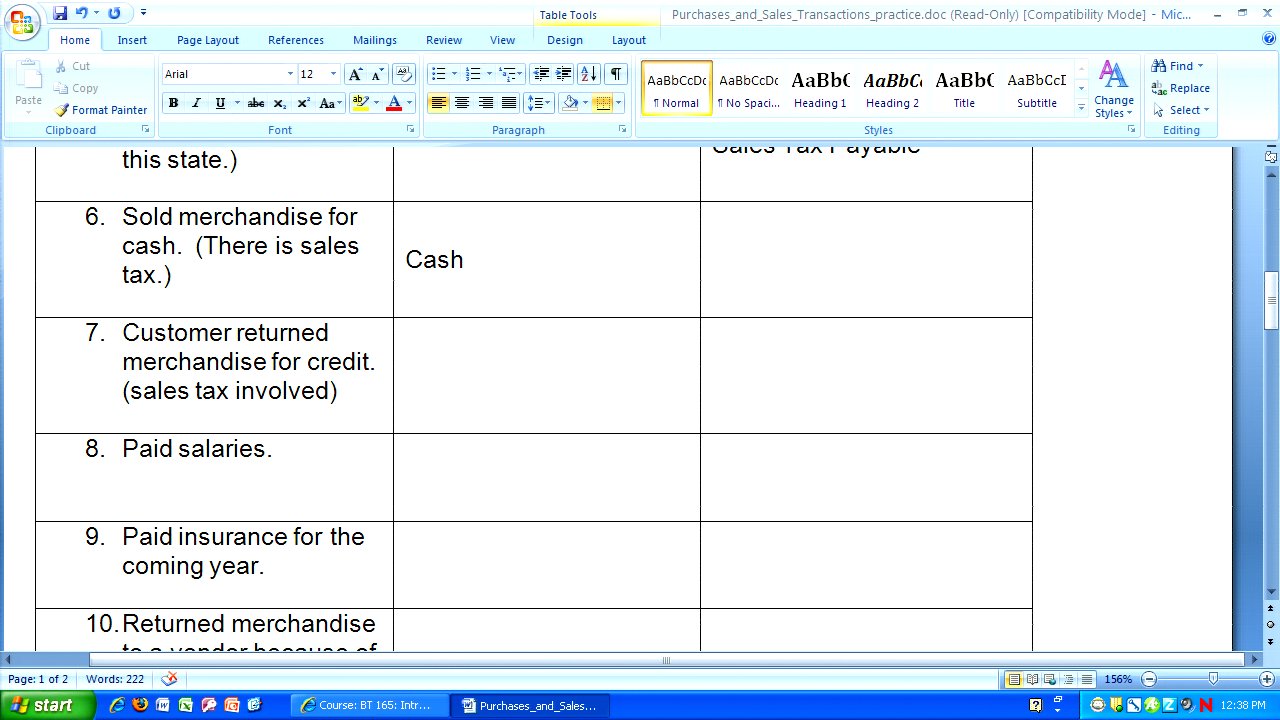Expand the font size dropdown

pos(333,74)
